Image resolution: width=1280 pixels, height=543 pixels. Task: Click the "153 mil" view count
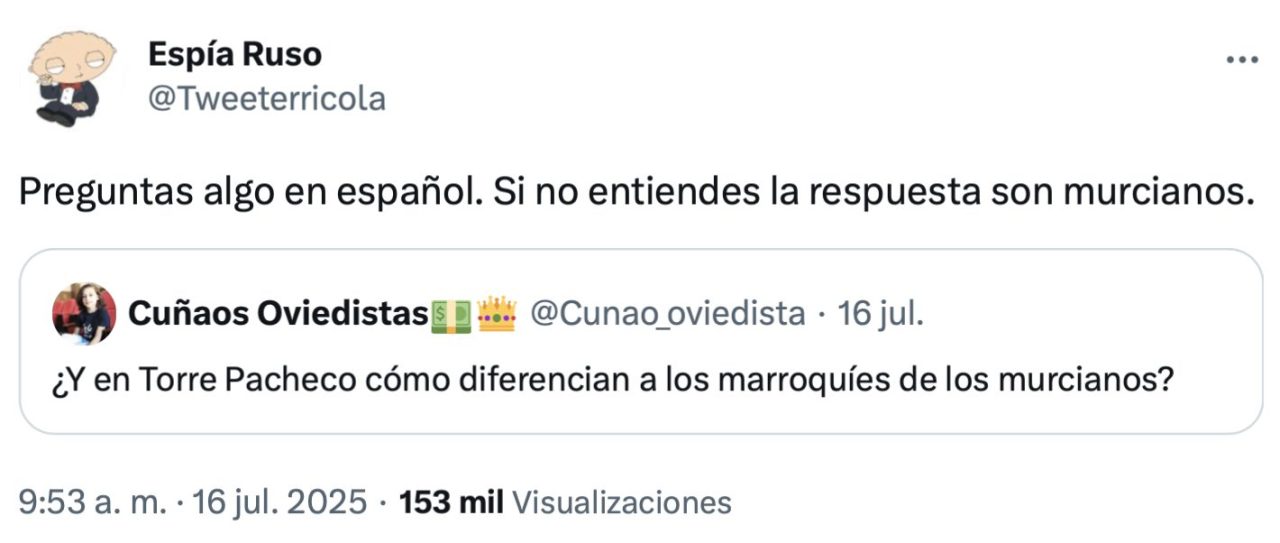pos(452,502)
